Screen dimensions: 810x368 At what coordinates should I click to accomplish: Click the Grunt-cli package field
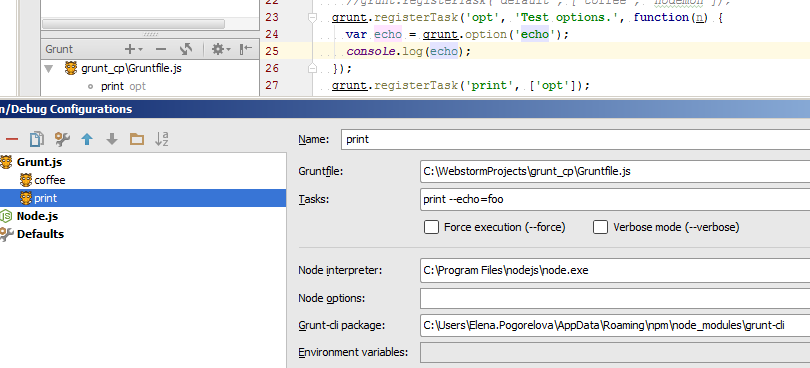[615, 325]
